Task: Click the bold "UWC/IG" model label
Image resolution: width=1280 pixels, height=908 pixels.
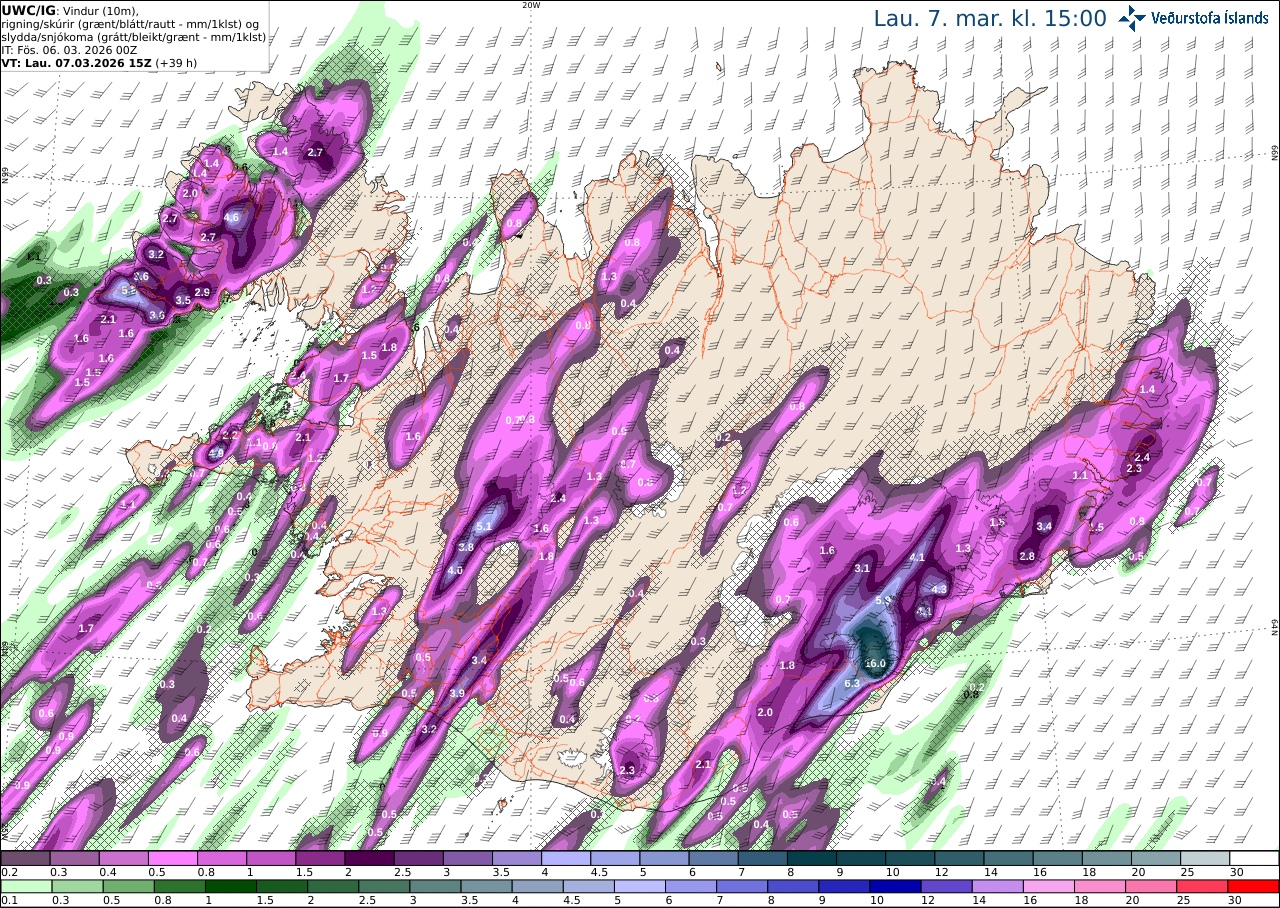Action: click(x=29, y=9)
